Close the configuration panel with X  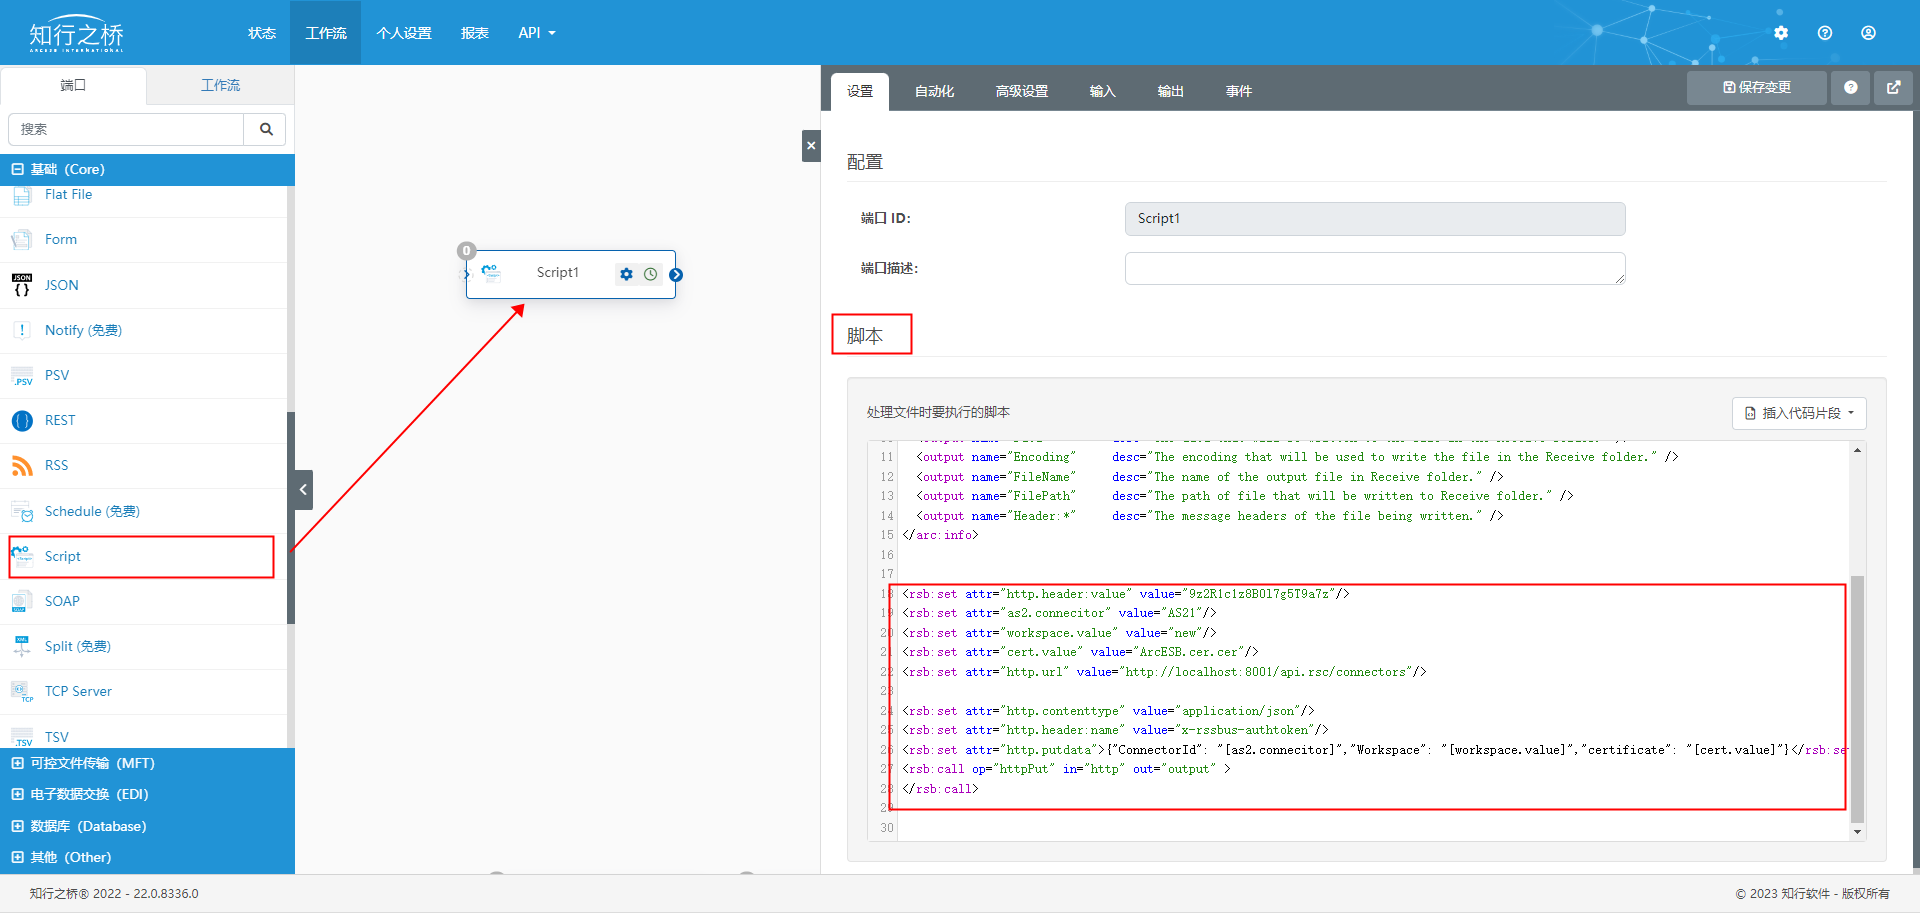(811, 146)
